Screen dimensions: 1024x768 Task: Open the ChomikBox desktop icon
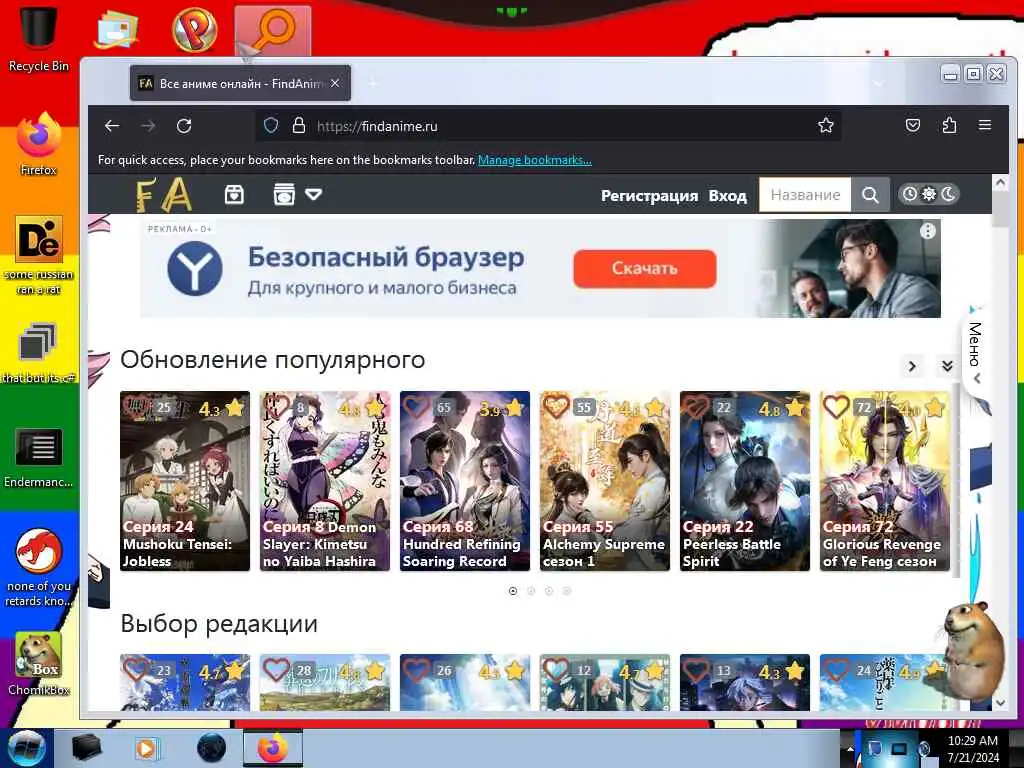tap(38, 664)
